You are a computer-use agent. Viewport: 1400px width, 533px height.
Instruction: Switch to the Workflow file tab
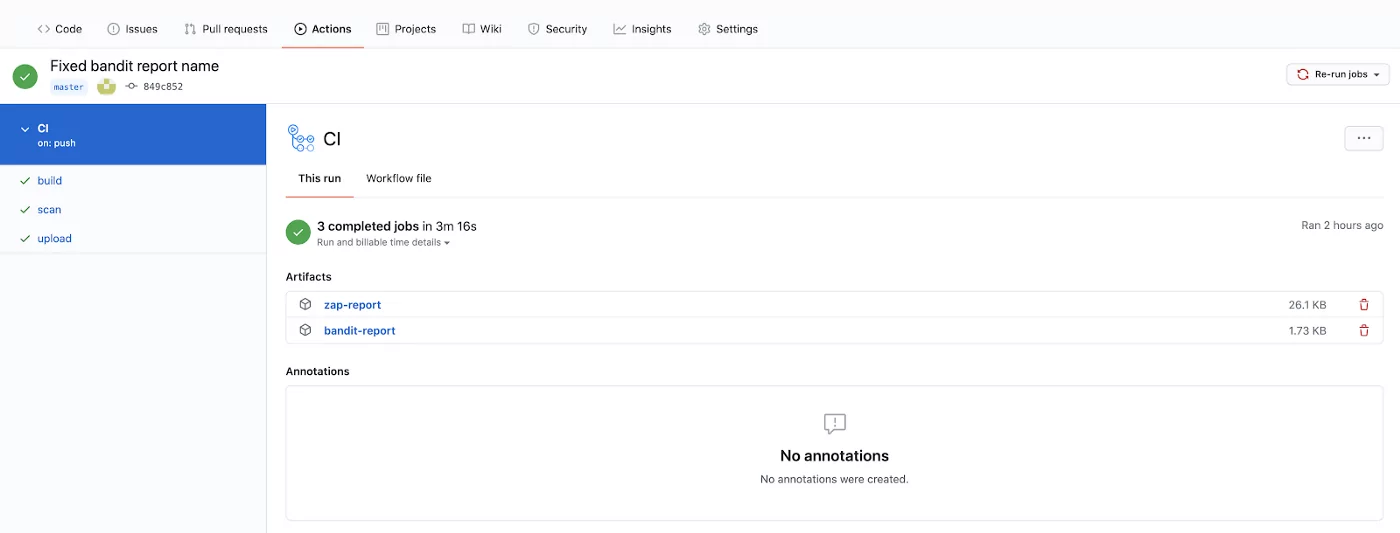tap(398, 178)
